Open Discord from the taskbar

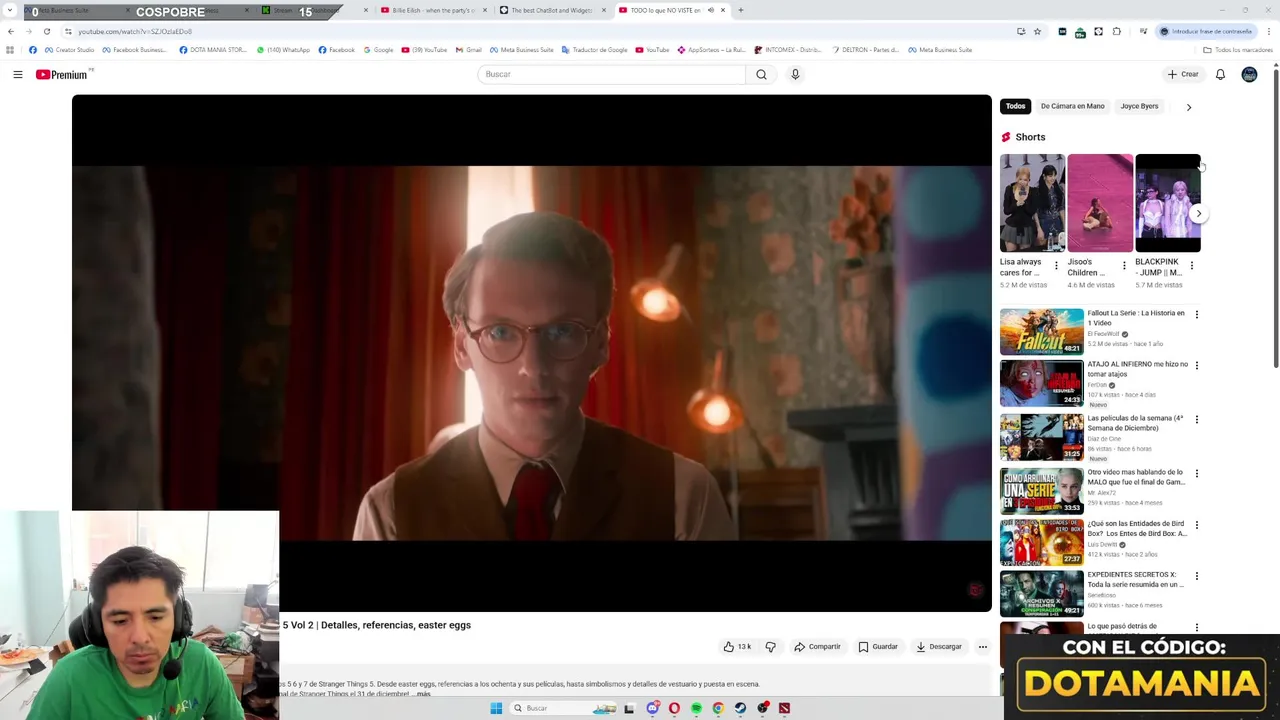pyautogui.click(x=652, y=708)
